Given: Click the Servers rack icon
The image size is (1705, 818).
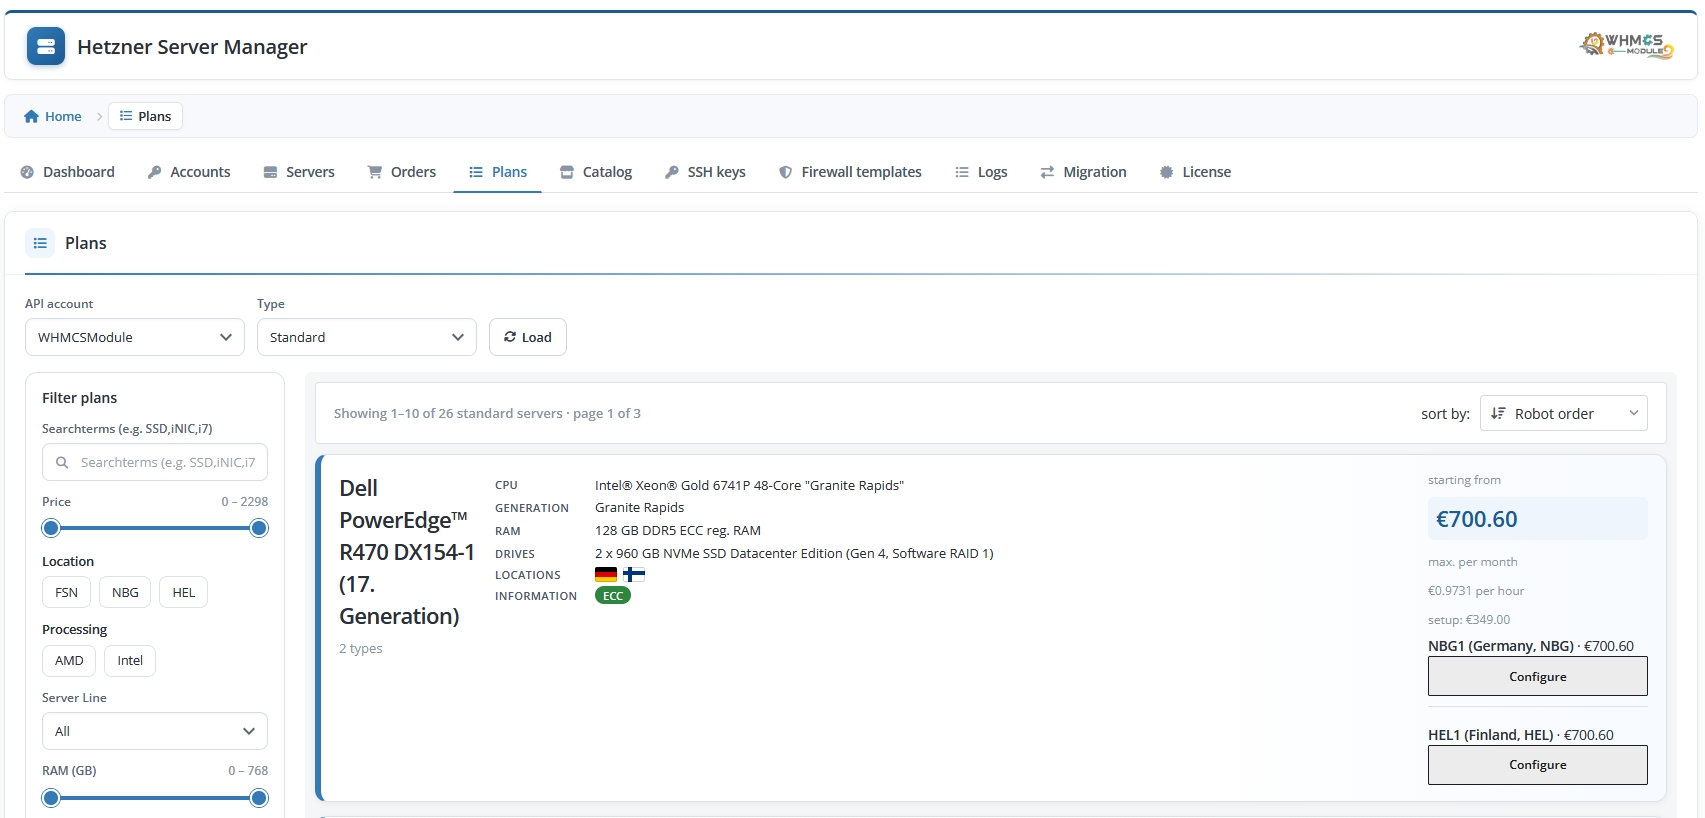Looking at the screenshot, I should [270, 172].
